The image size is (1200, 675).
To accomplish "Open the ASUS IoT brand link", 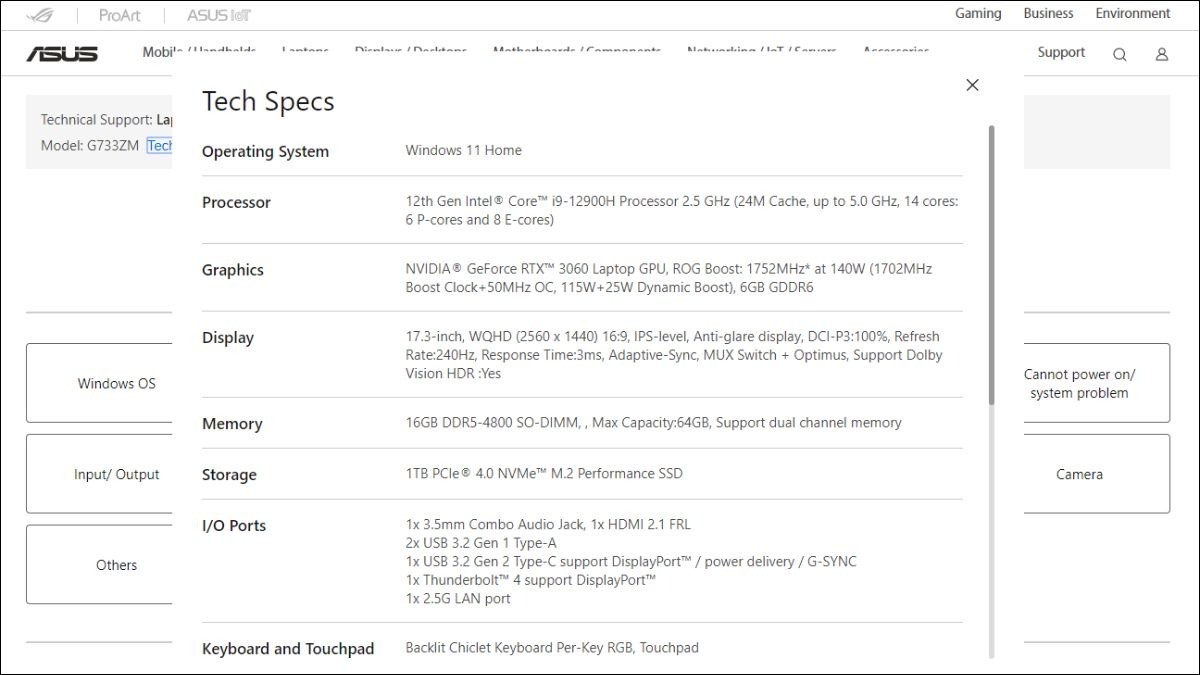I will coord(219,15).
